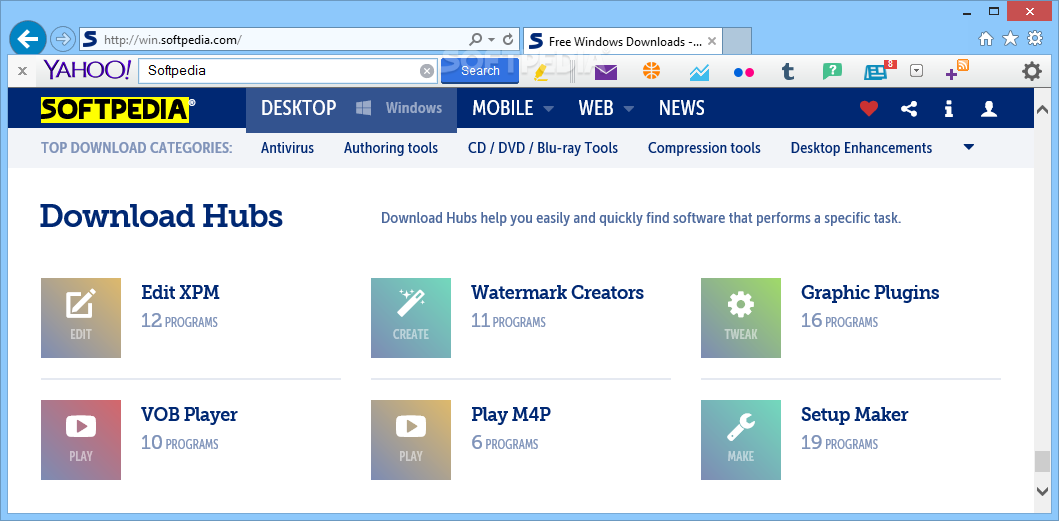Open the Desktop Enhancements category
1059x521 pixels.
(x=861, y=148)
